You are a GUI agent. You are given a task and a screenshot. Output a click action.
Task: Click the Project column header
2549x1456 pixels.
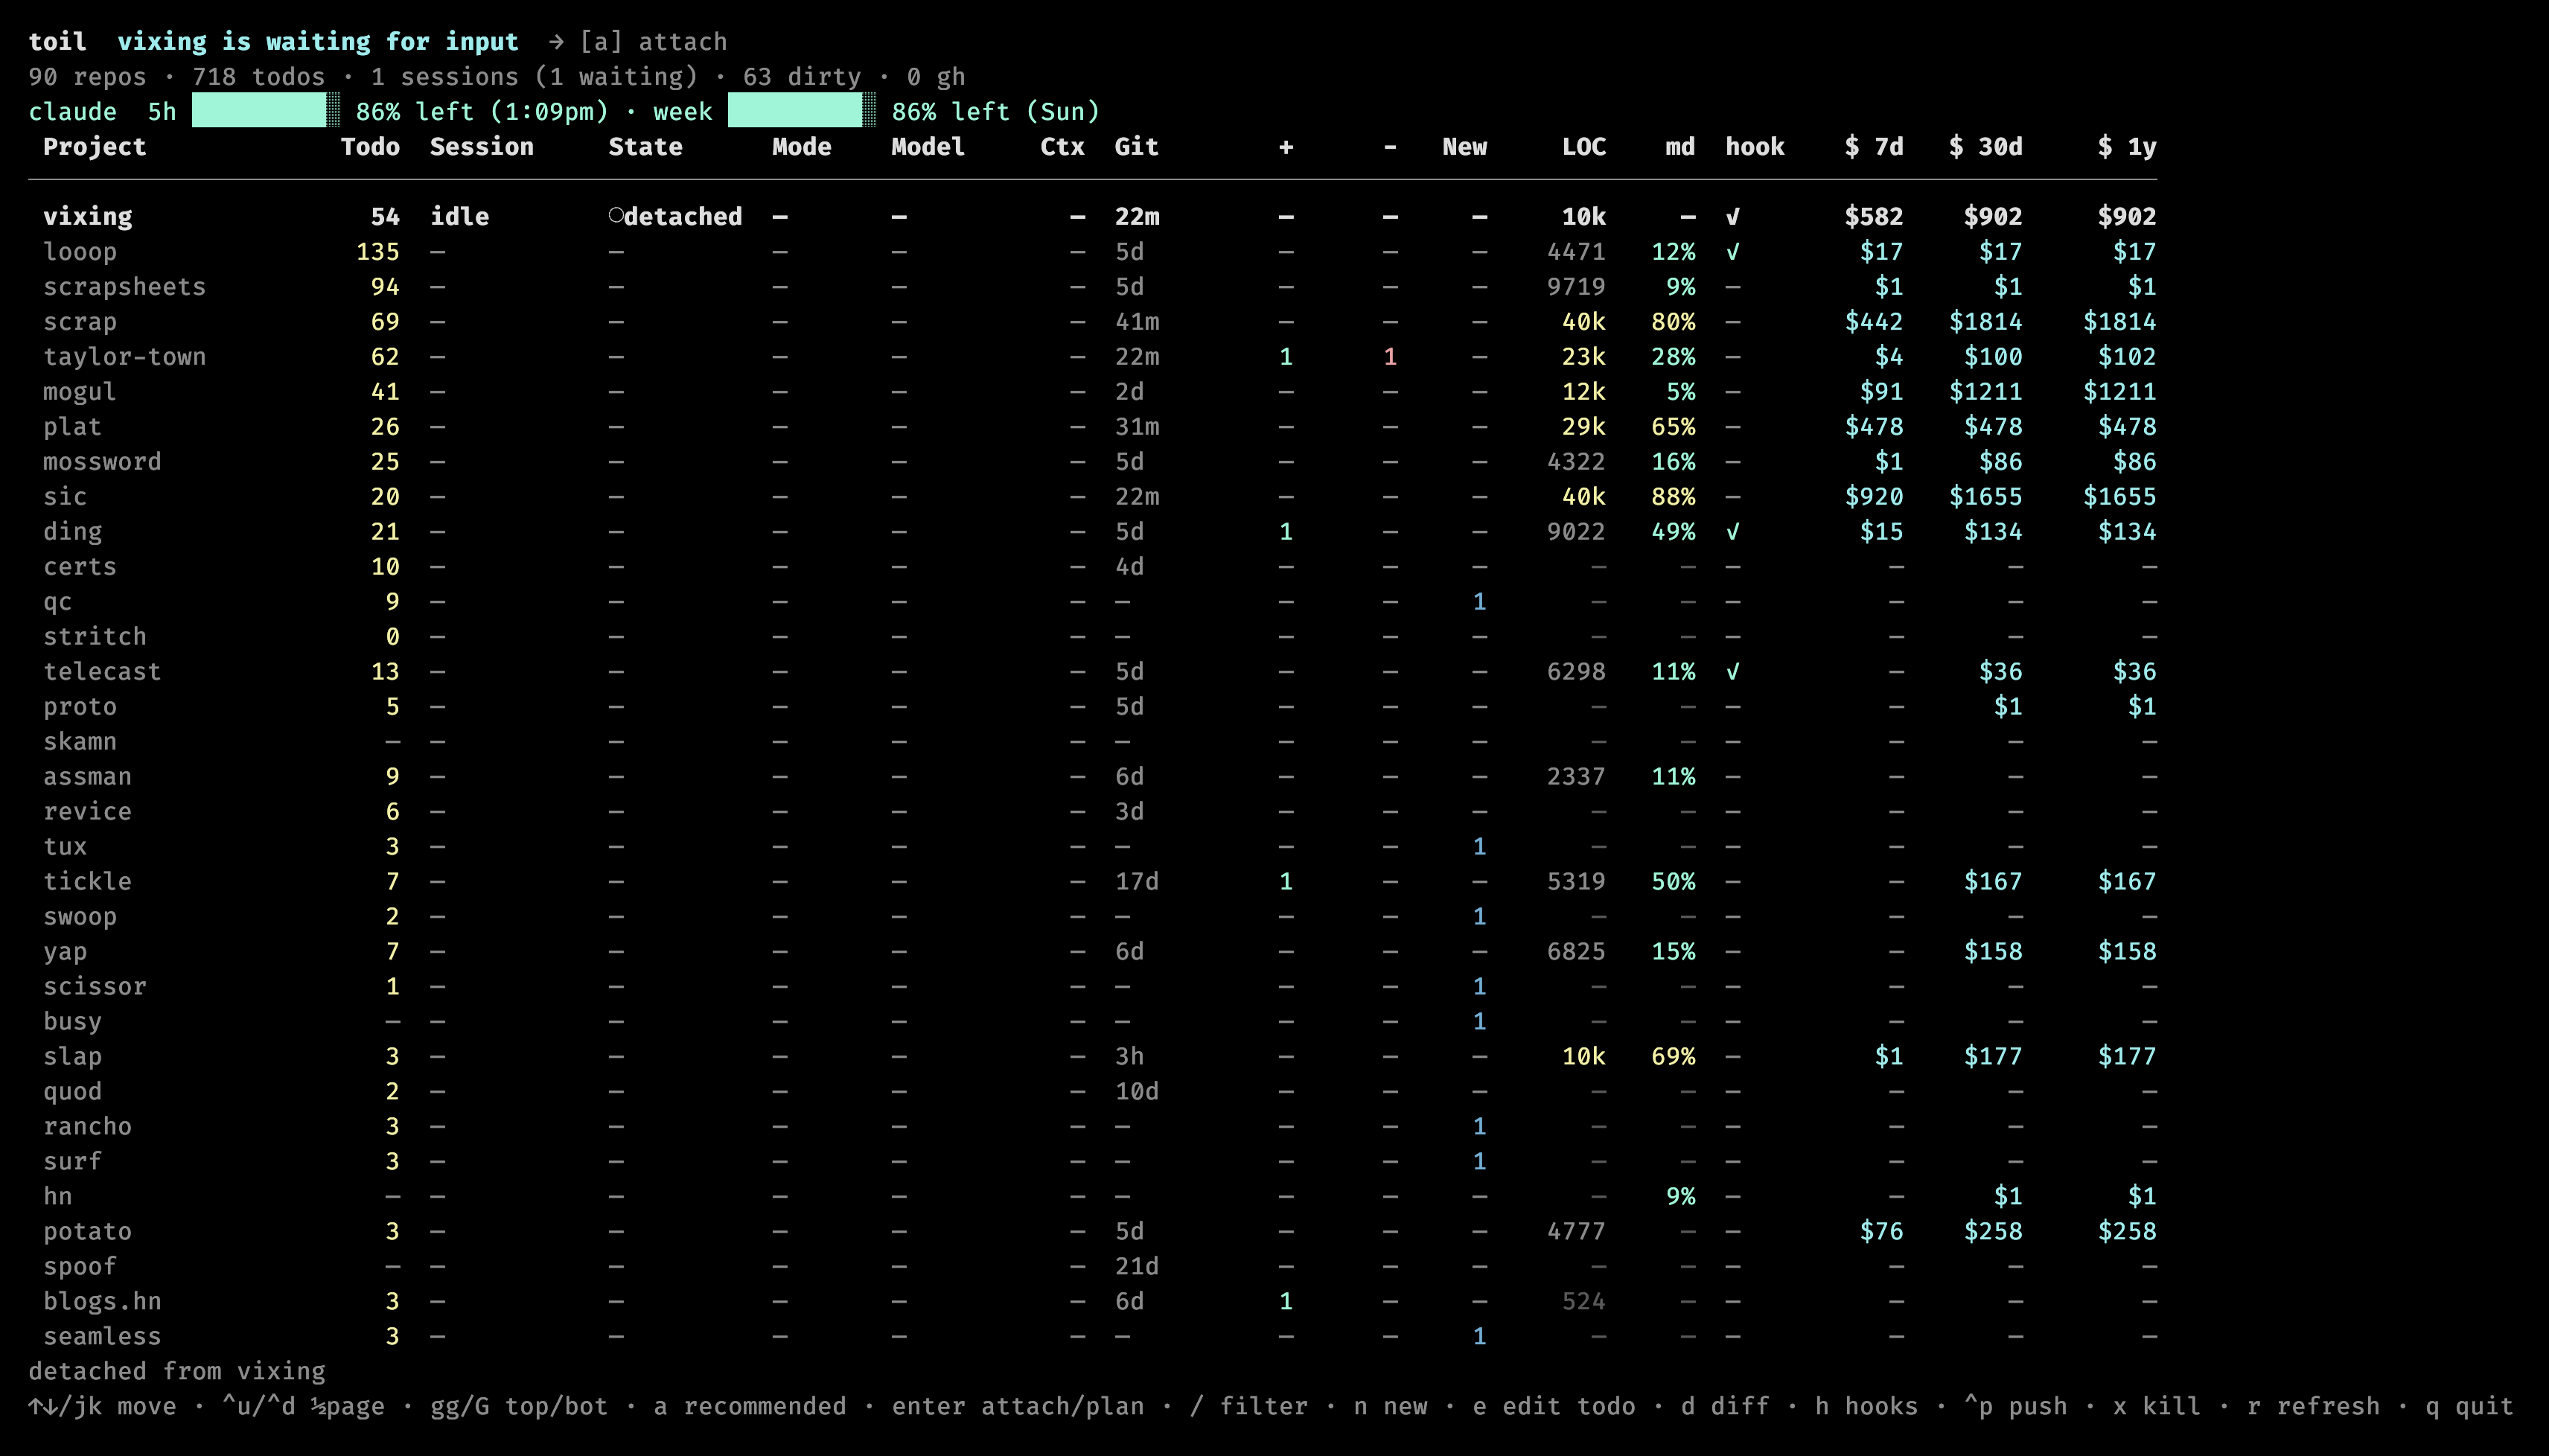click(x=95, y=147)
